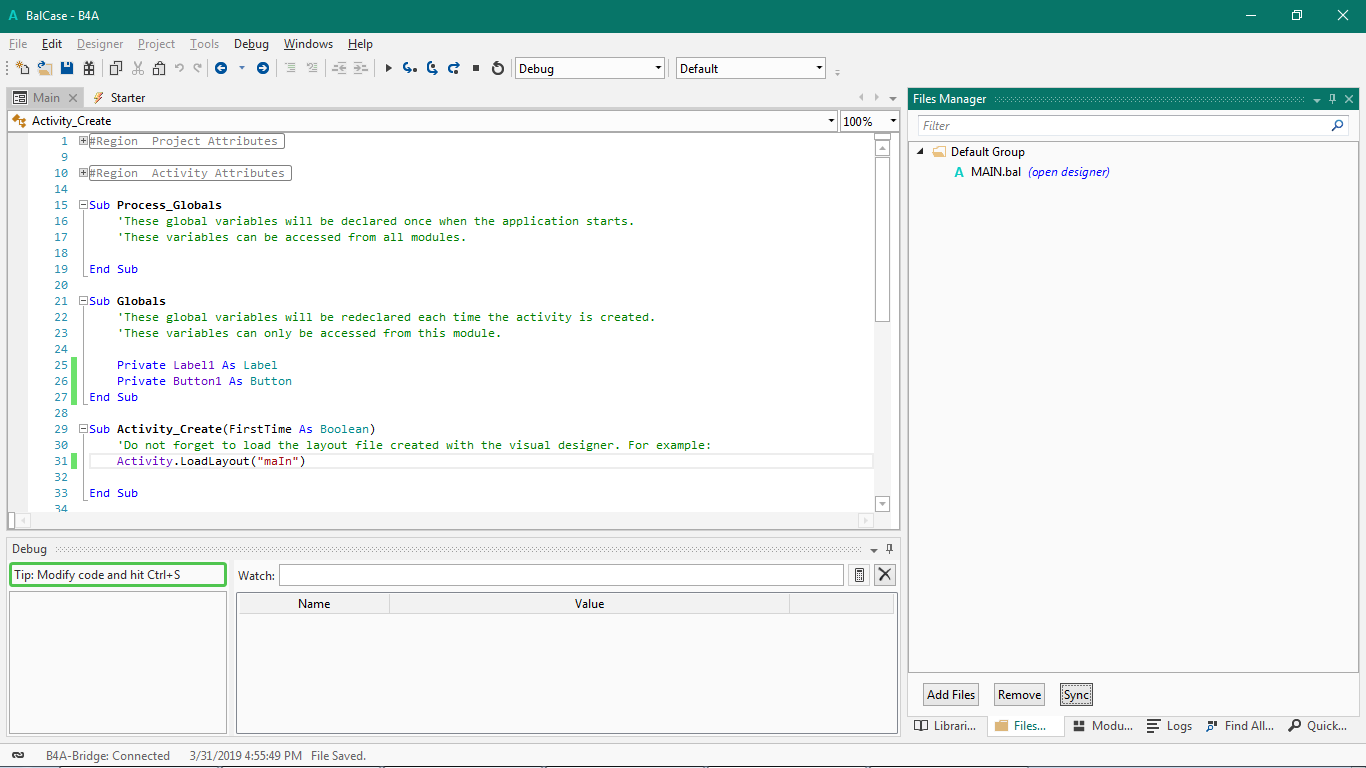Viewport: 1366px width, 768px height.
Task: Collapse Sub Activity_Create
Action: (x=84, y=429)
